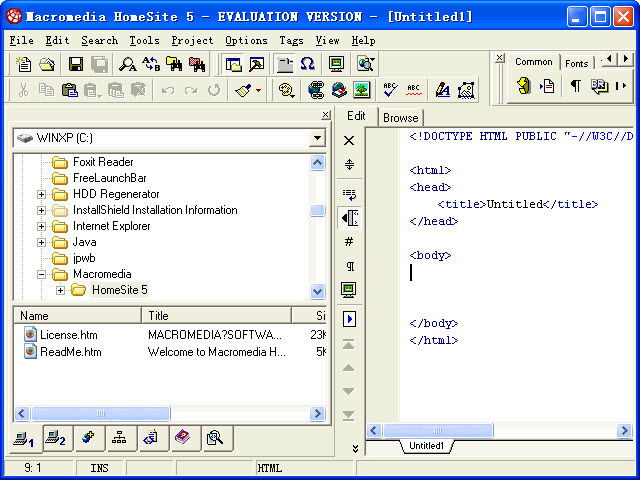Image resolution: width=640 pixels, height=480 pixels.
Task: Toggle word wrap in the editor gutter
Action: 349,194
